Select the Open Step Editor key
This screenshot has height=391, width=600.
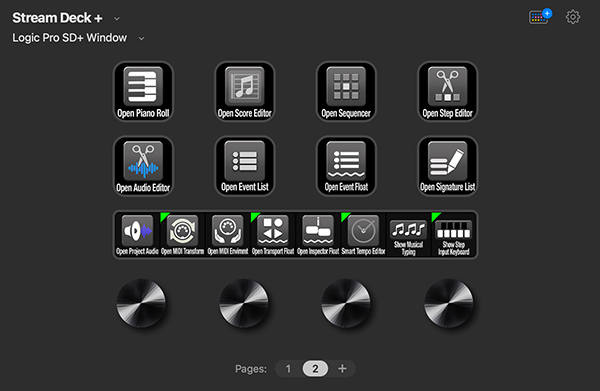point(447,92)
